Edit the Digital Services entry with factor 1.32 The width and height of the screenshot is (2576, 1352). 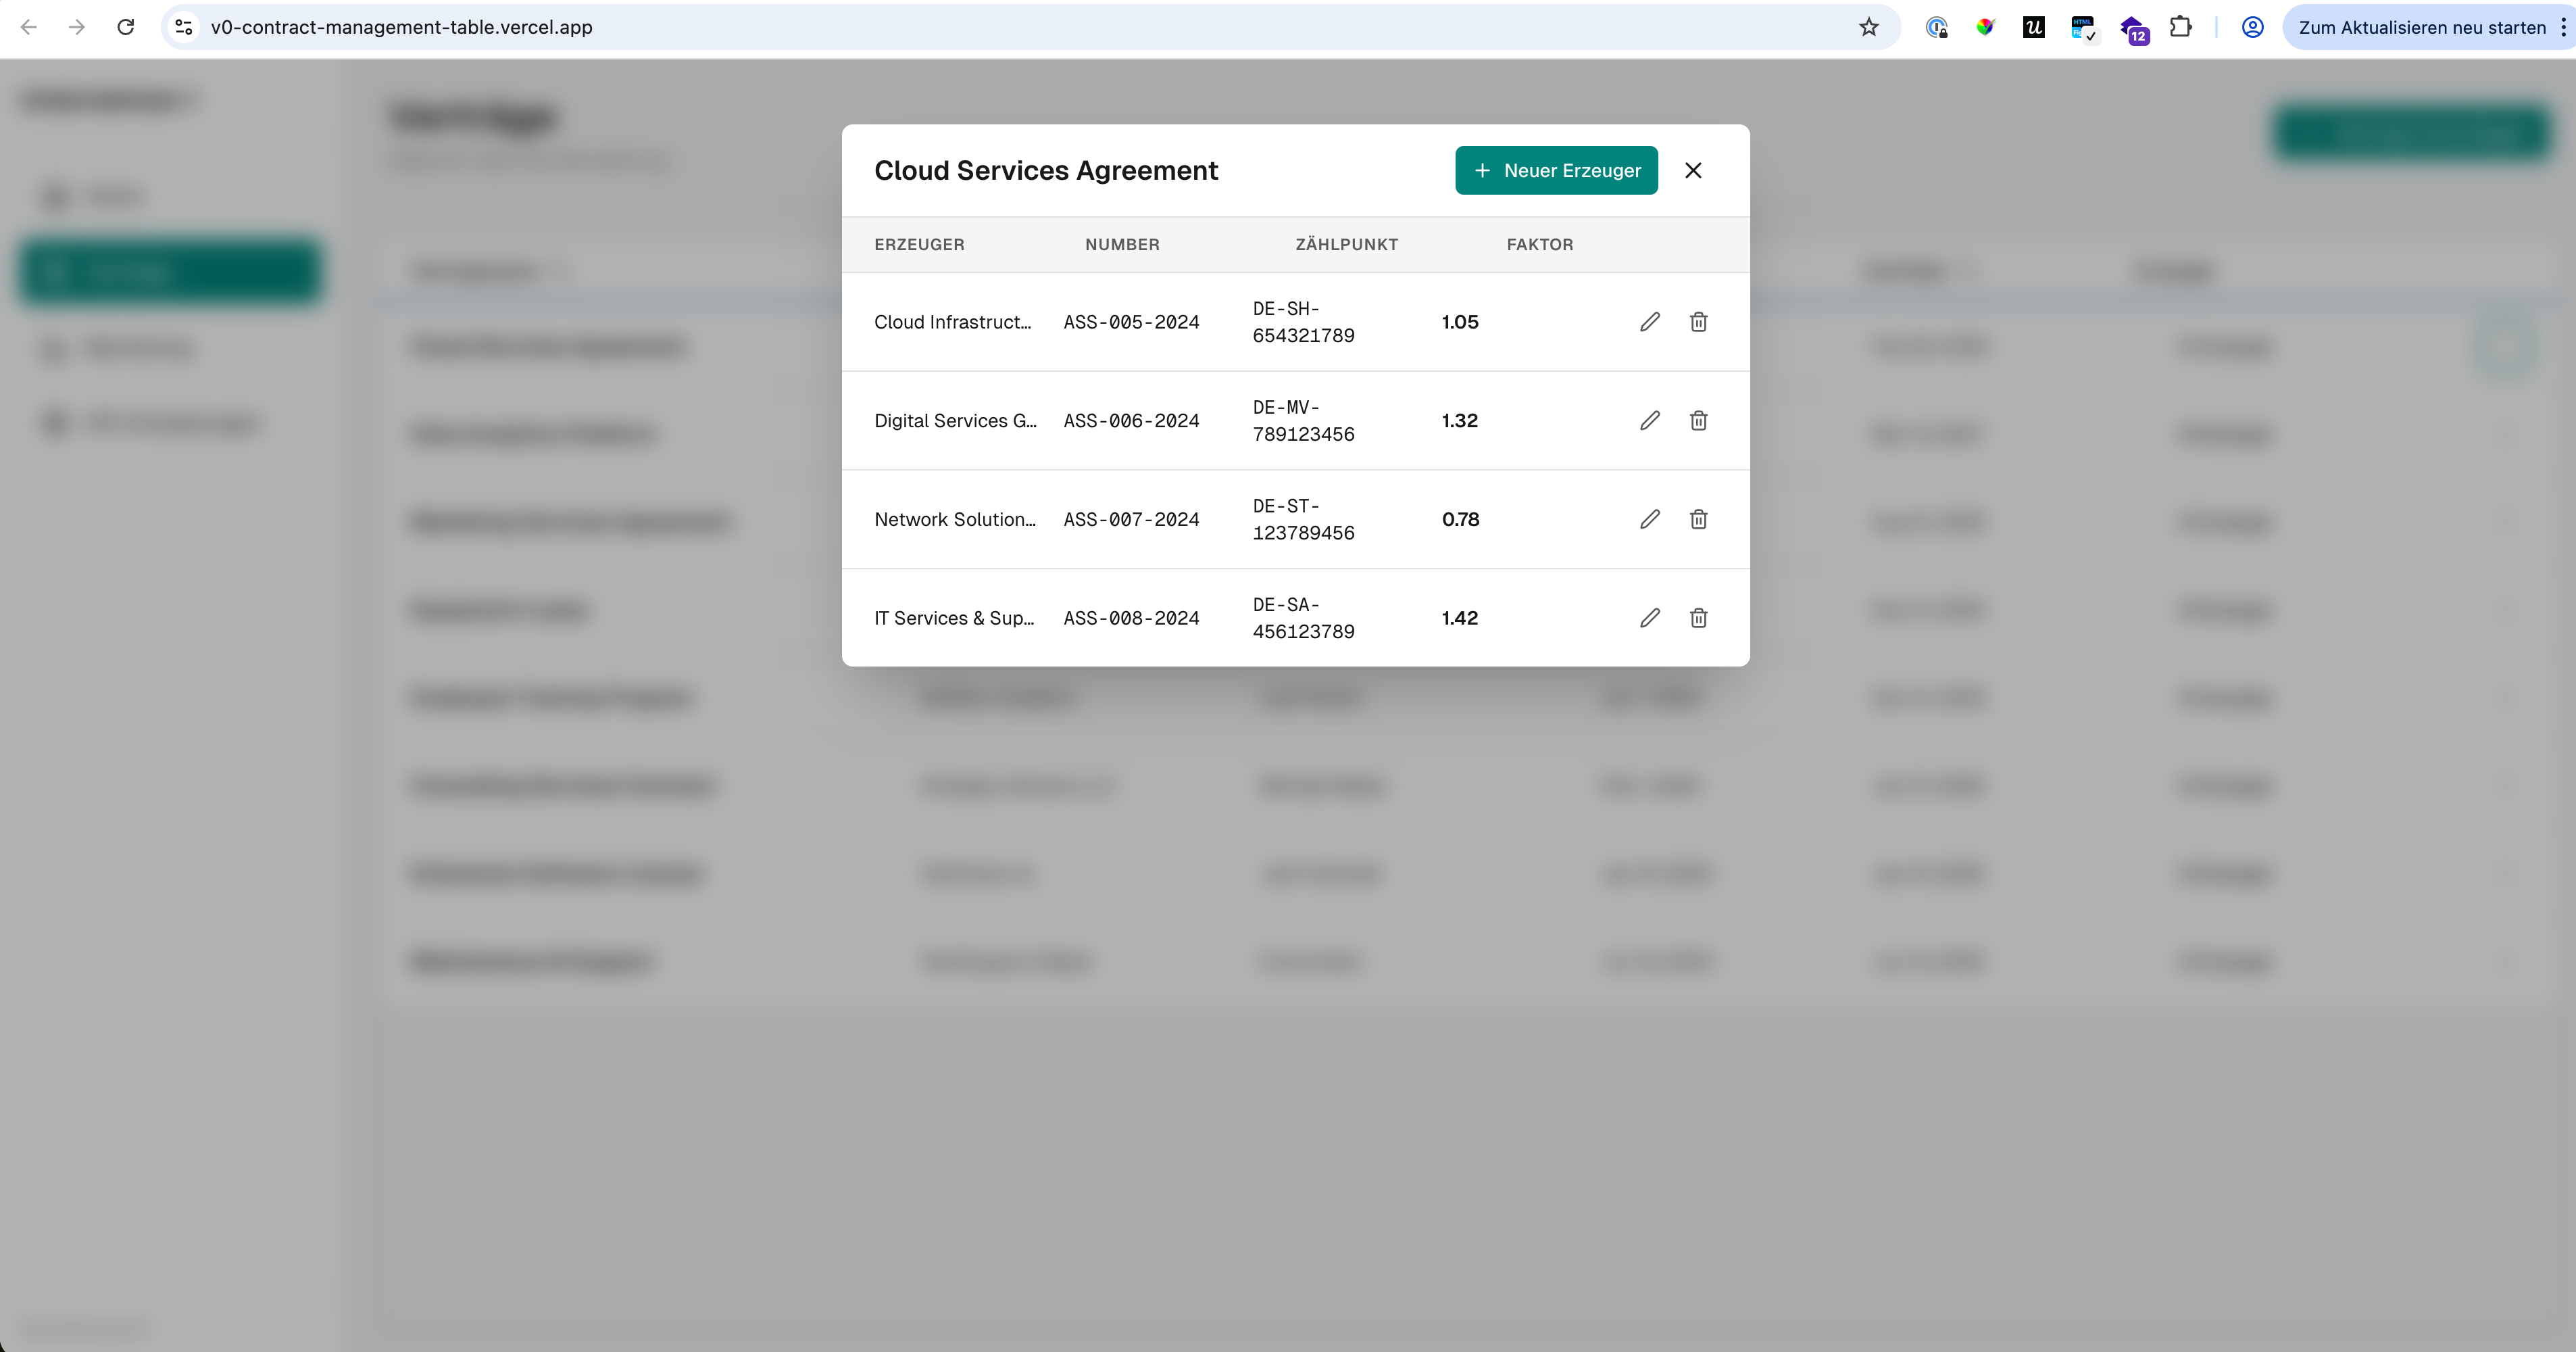[x=1649, y=420]
